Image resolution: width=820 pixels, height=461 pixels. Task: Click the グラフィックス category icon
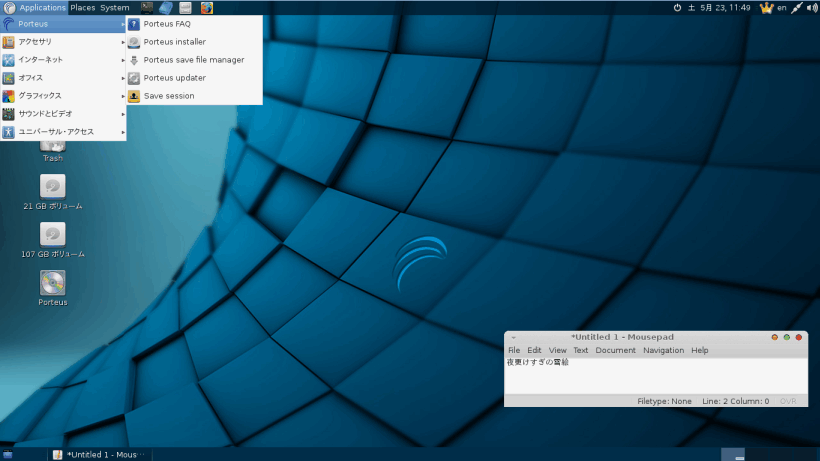(8, 96)
